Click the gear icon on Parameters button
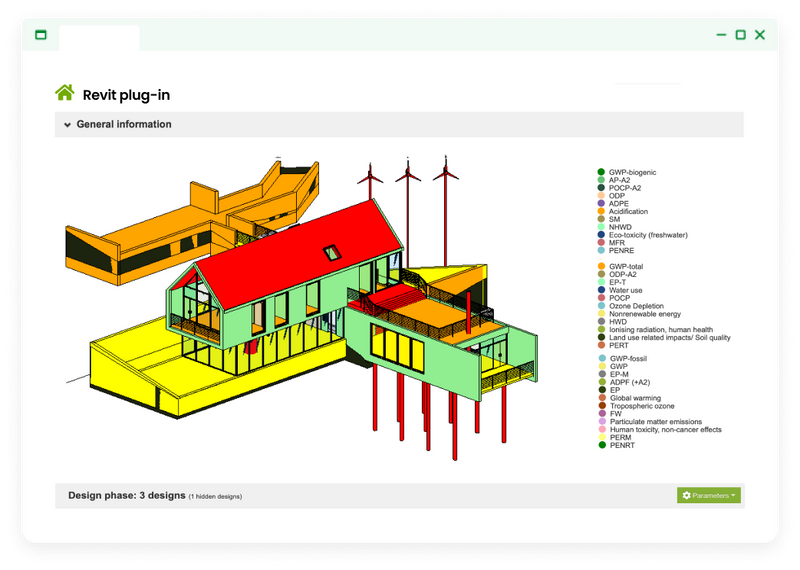Screen dimensions: 800x570 (x=686, y=495)
